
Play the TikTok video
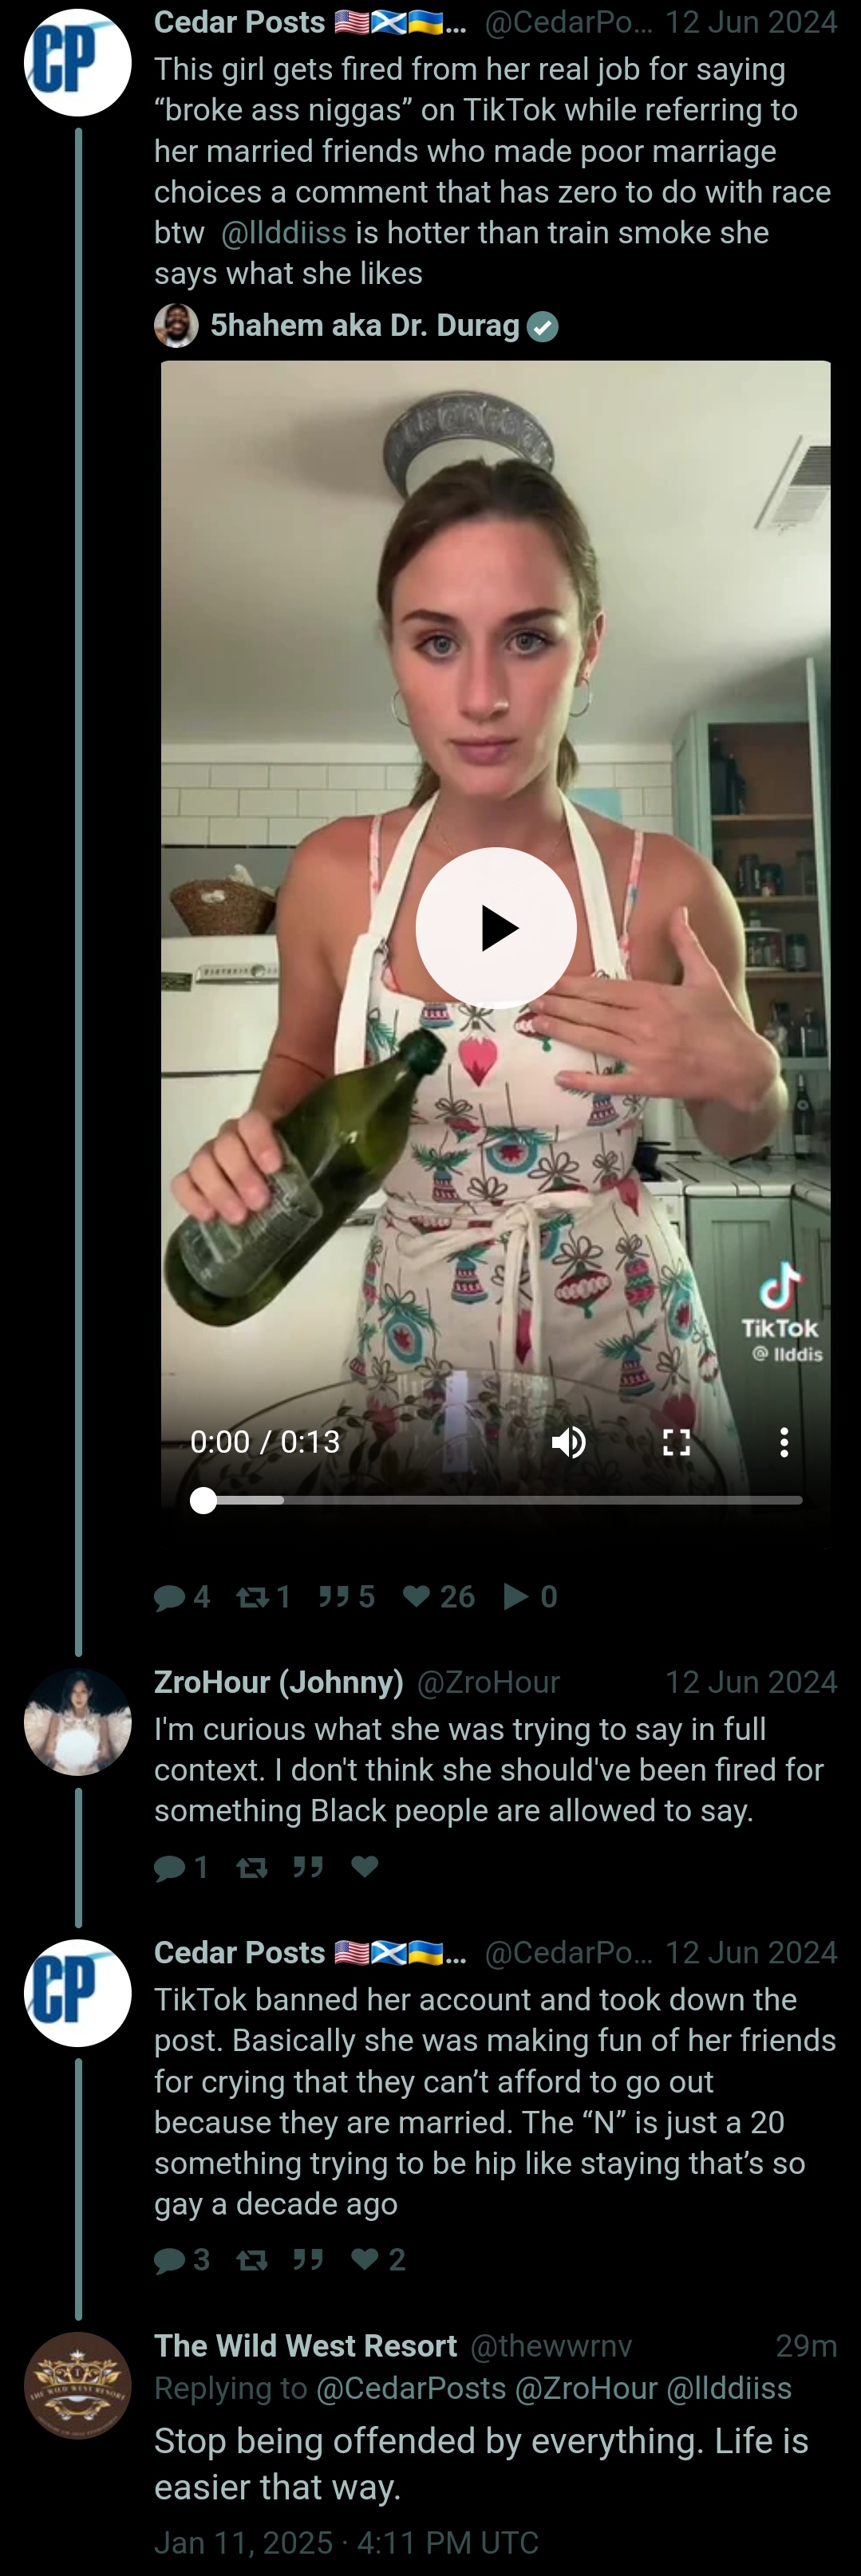496,928
